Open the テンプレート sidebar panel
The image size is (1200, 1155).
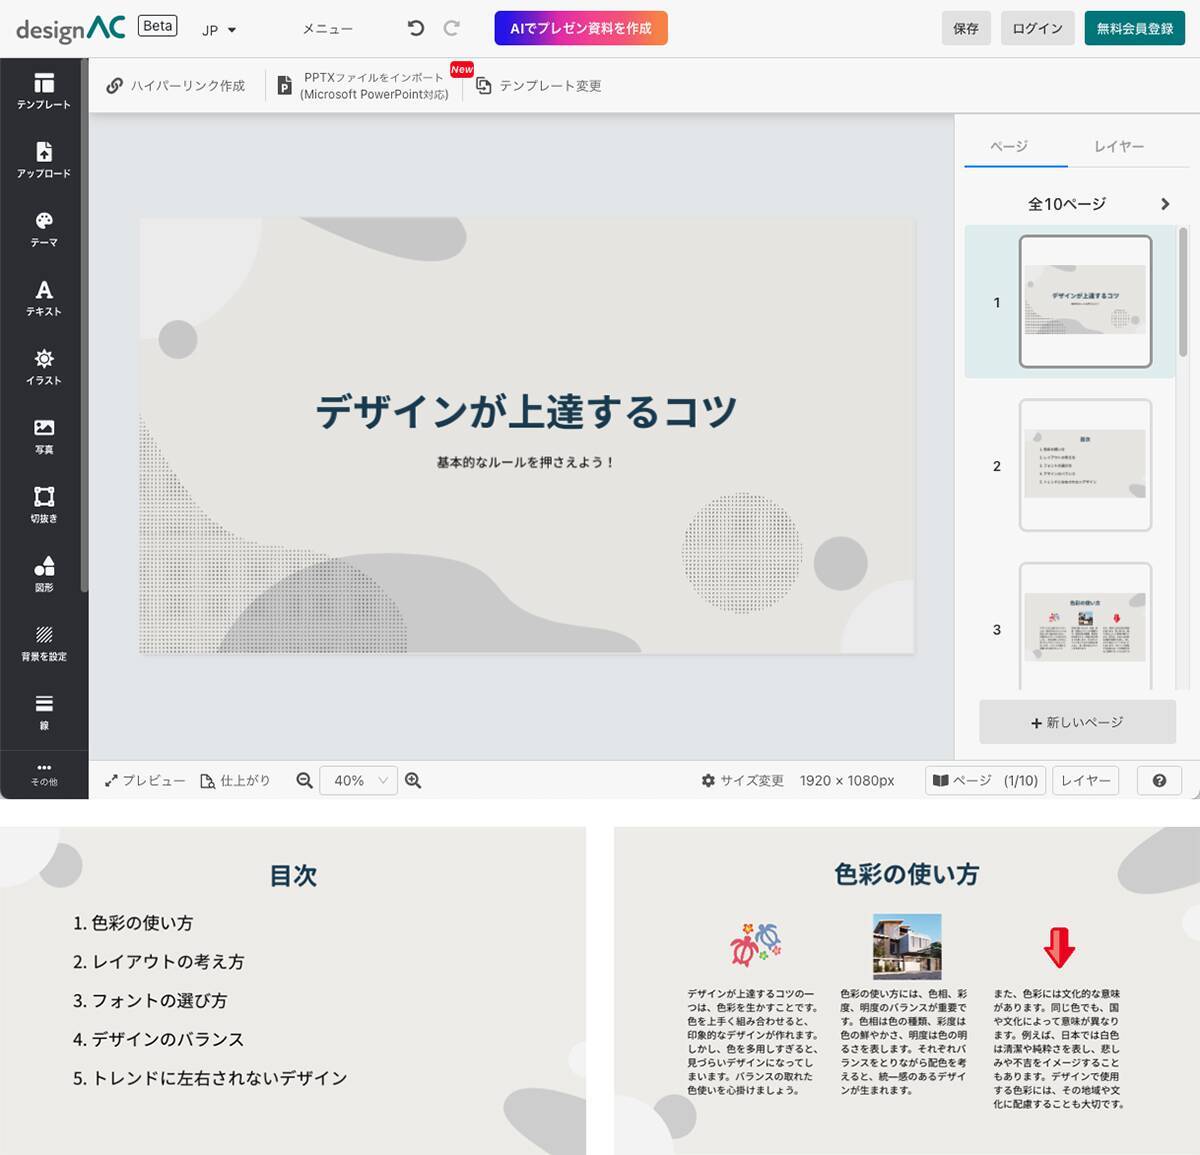[x=43, y=90]
